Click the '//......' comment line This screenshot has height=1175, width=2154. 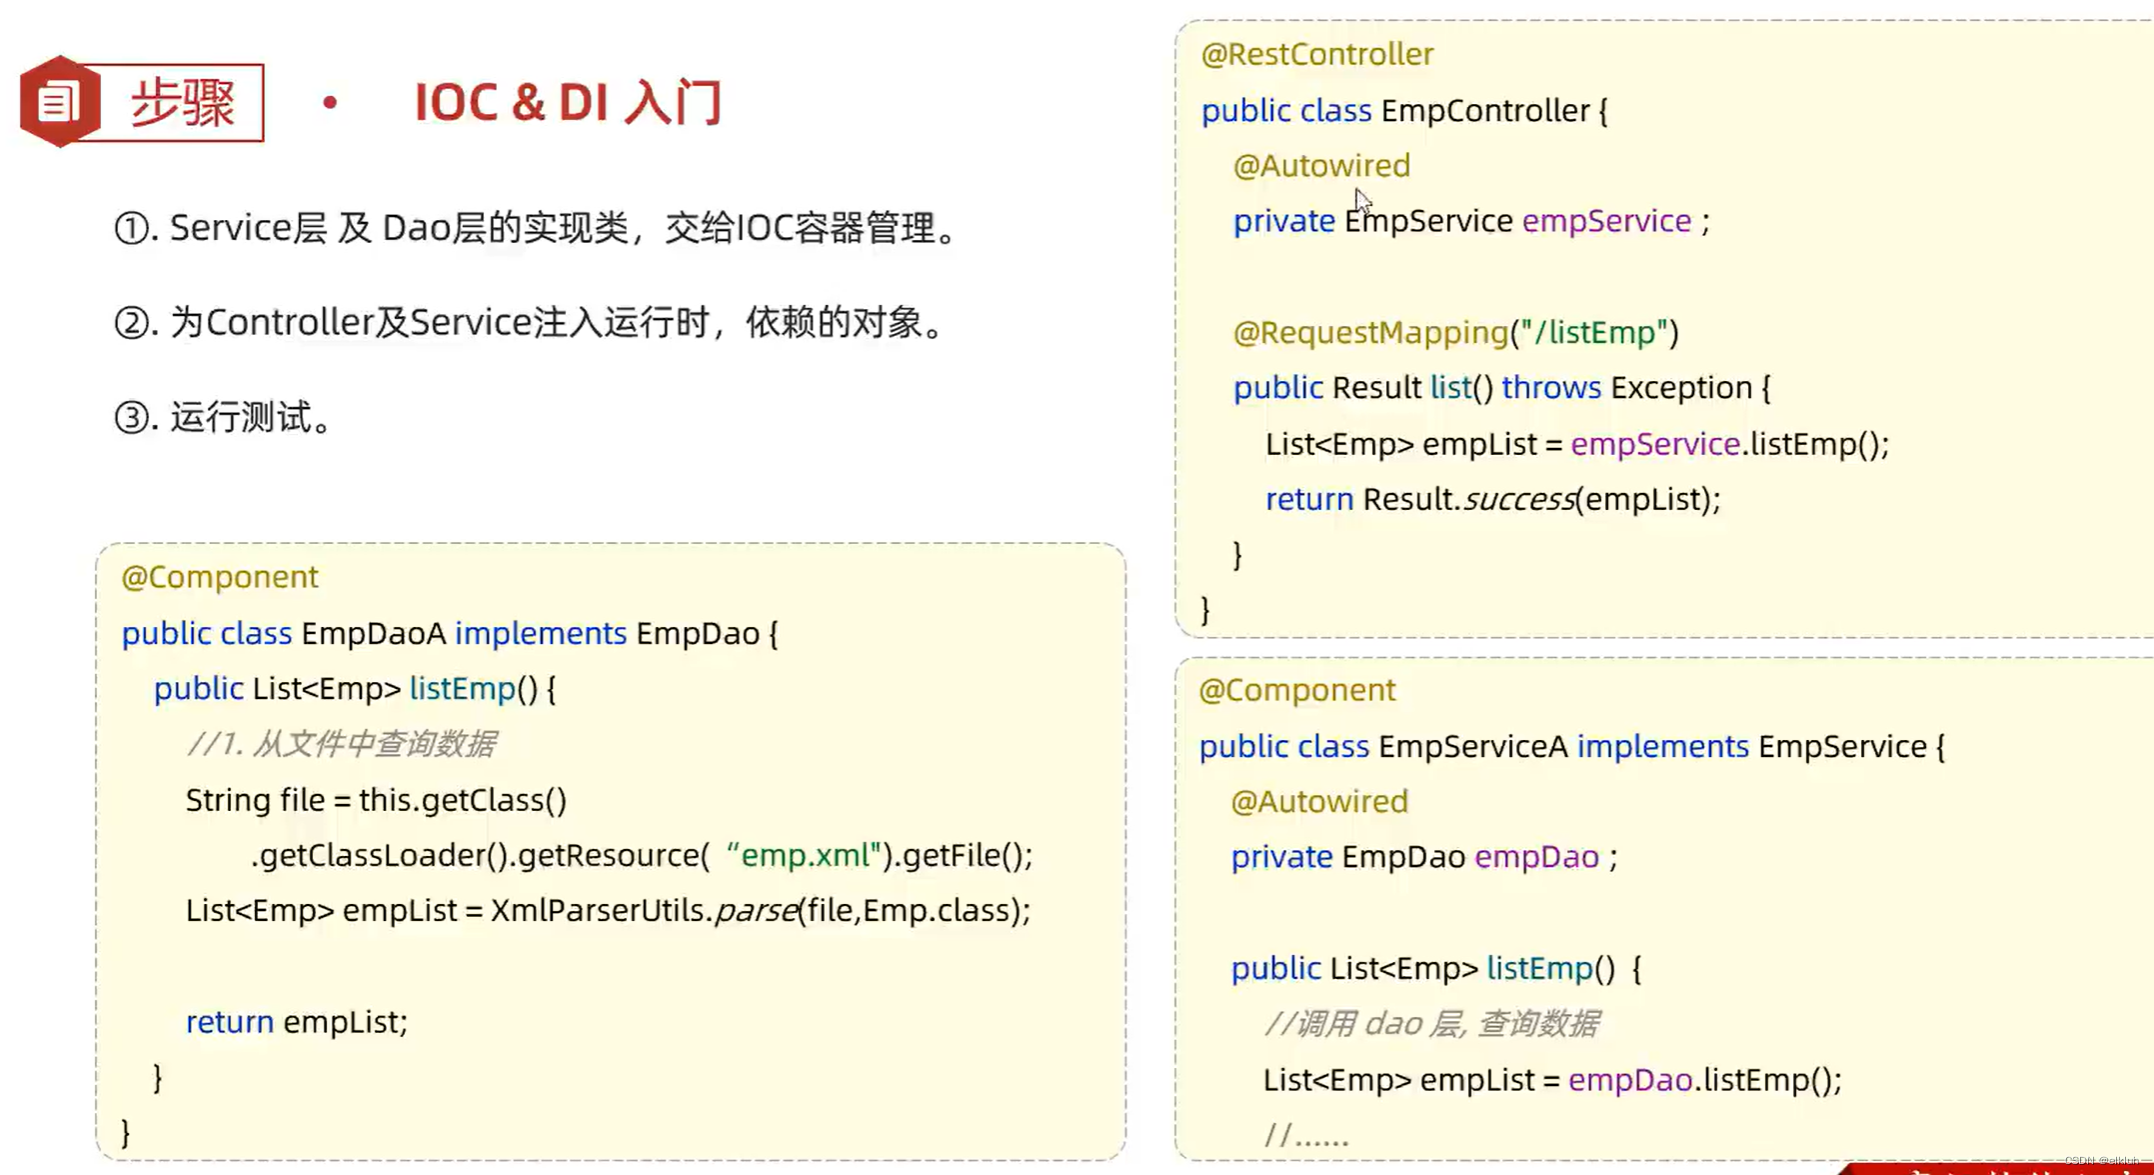tap(1306, 1135)
